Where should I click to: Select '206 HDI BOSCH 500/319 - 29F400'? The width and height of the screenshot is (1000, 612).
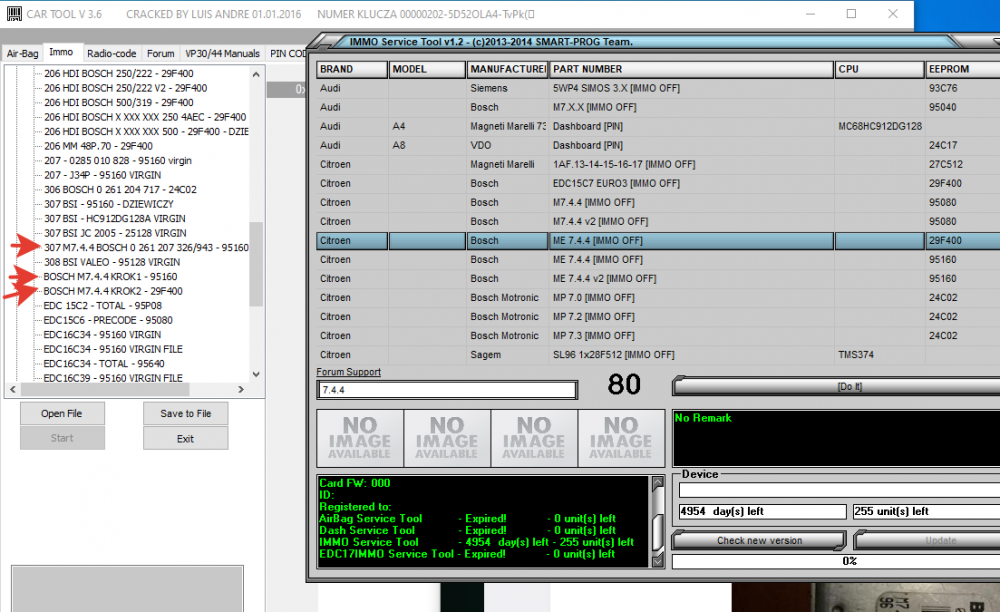pyautogui.click(x=119, y=103)
